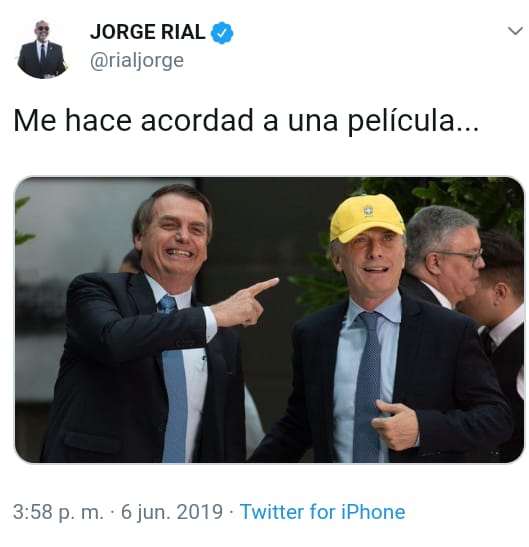Open Jorge Rial's profile avatar

42,49
